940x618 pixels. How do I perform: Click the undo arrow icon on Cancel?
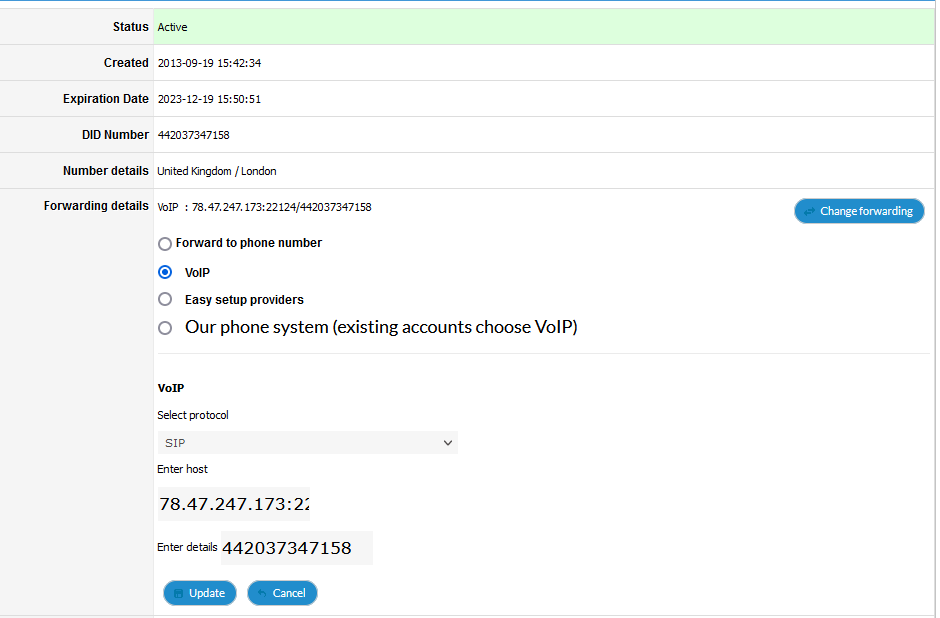point(262,593)
